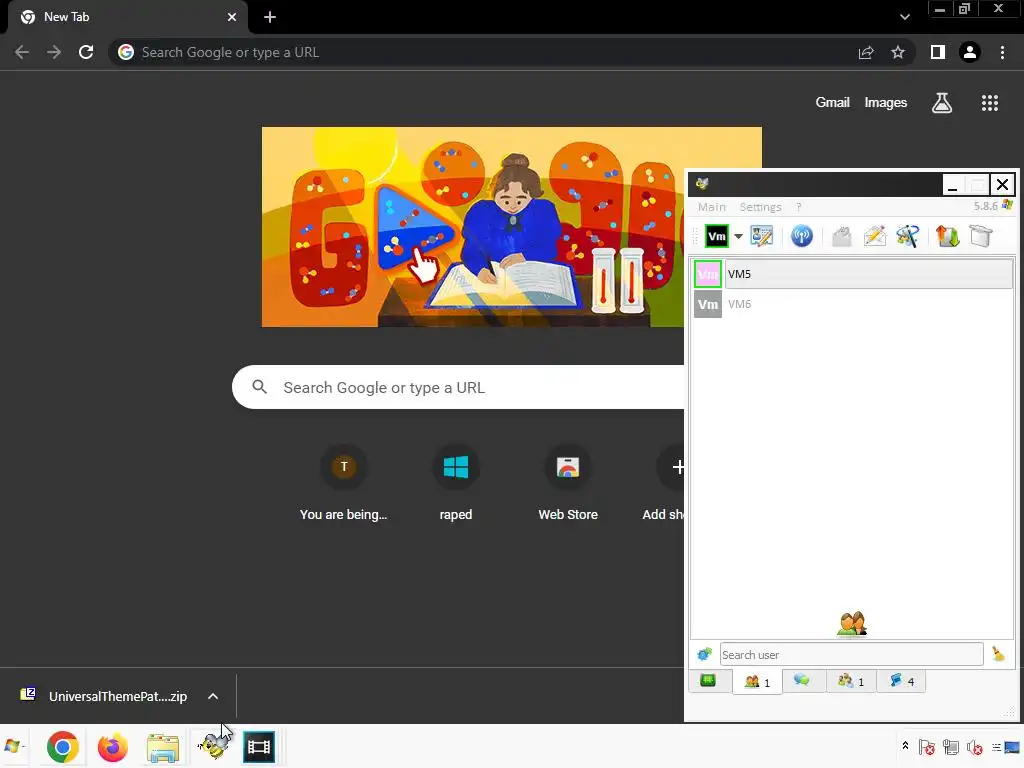Viewport: 1024px width, 768px height.
Task: Open the ? help menu
Action: pyautogui.click(x=798, y=207)
